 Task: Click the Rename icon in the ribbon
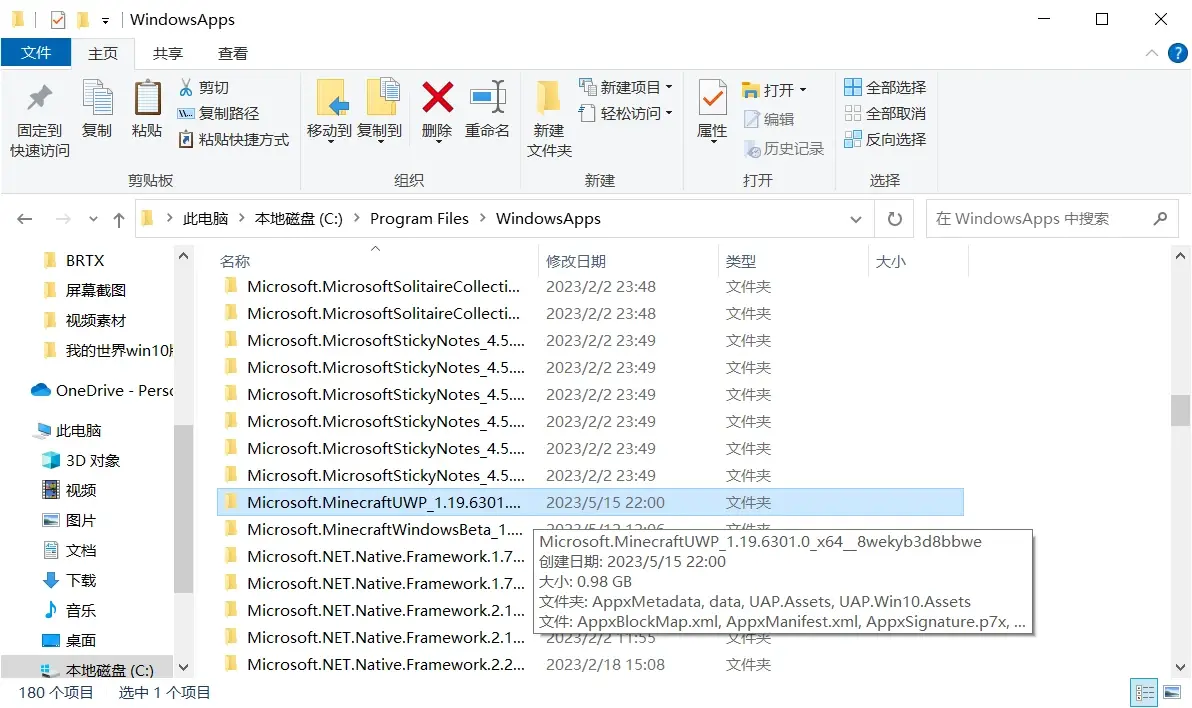(x=487, y=97)
